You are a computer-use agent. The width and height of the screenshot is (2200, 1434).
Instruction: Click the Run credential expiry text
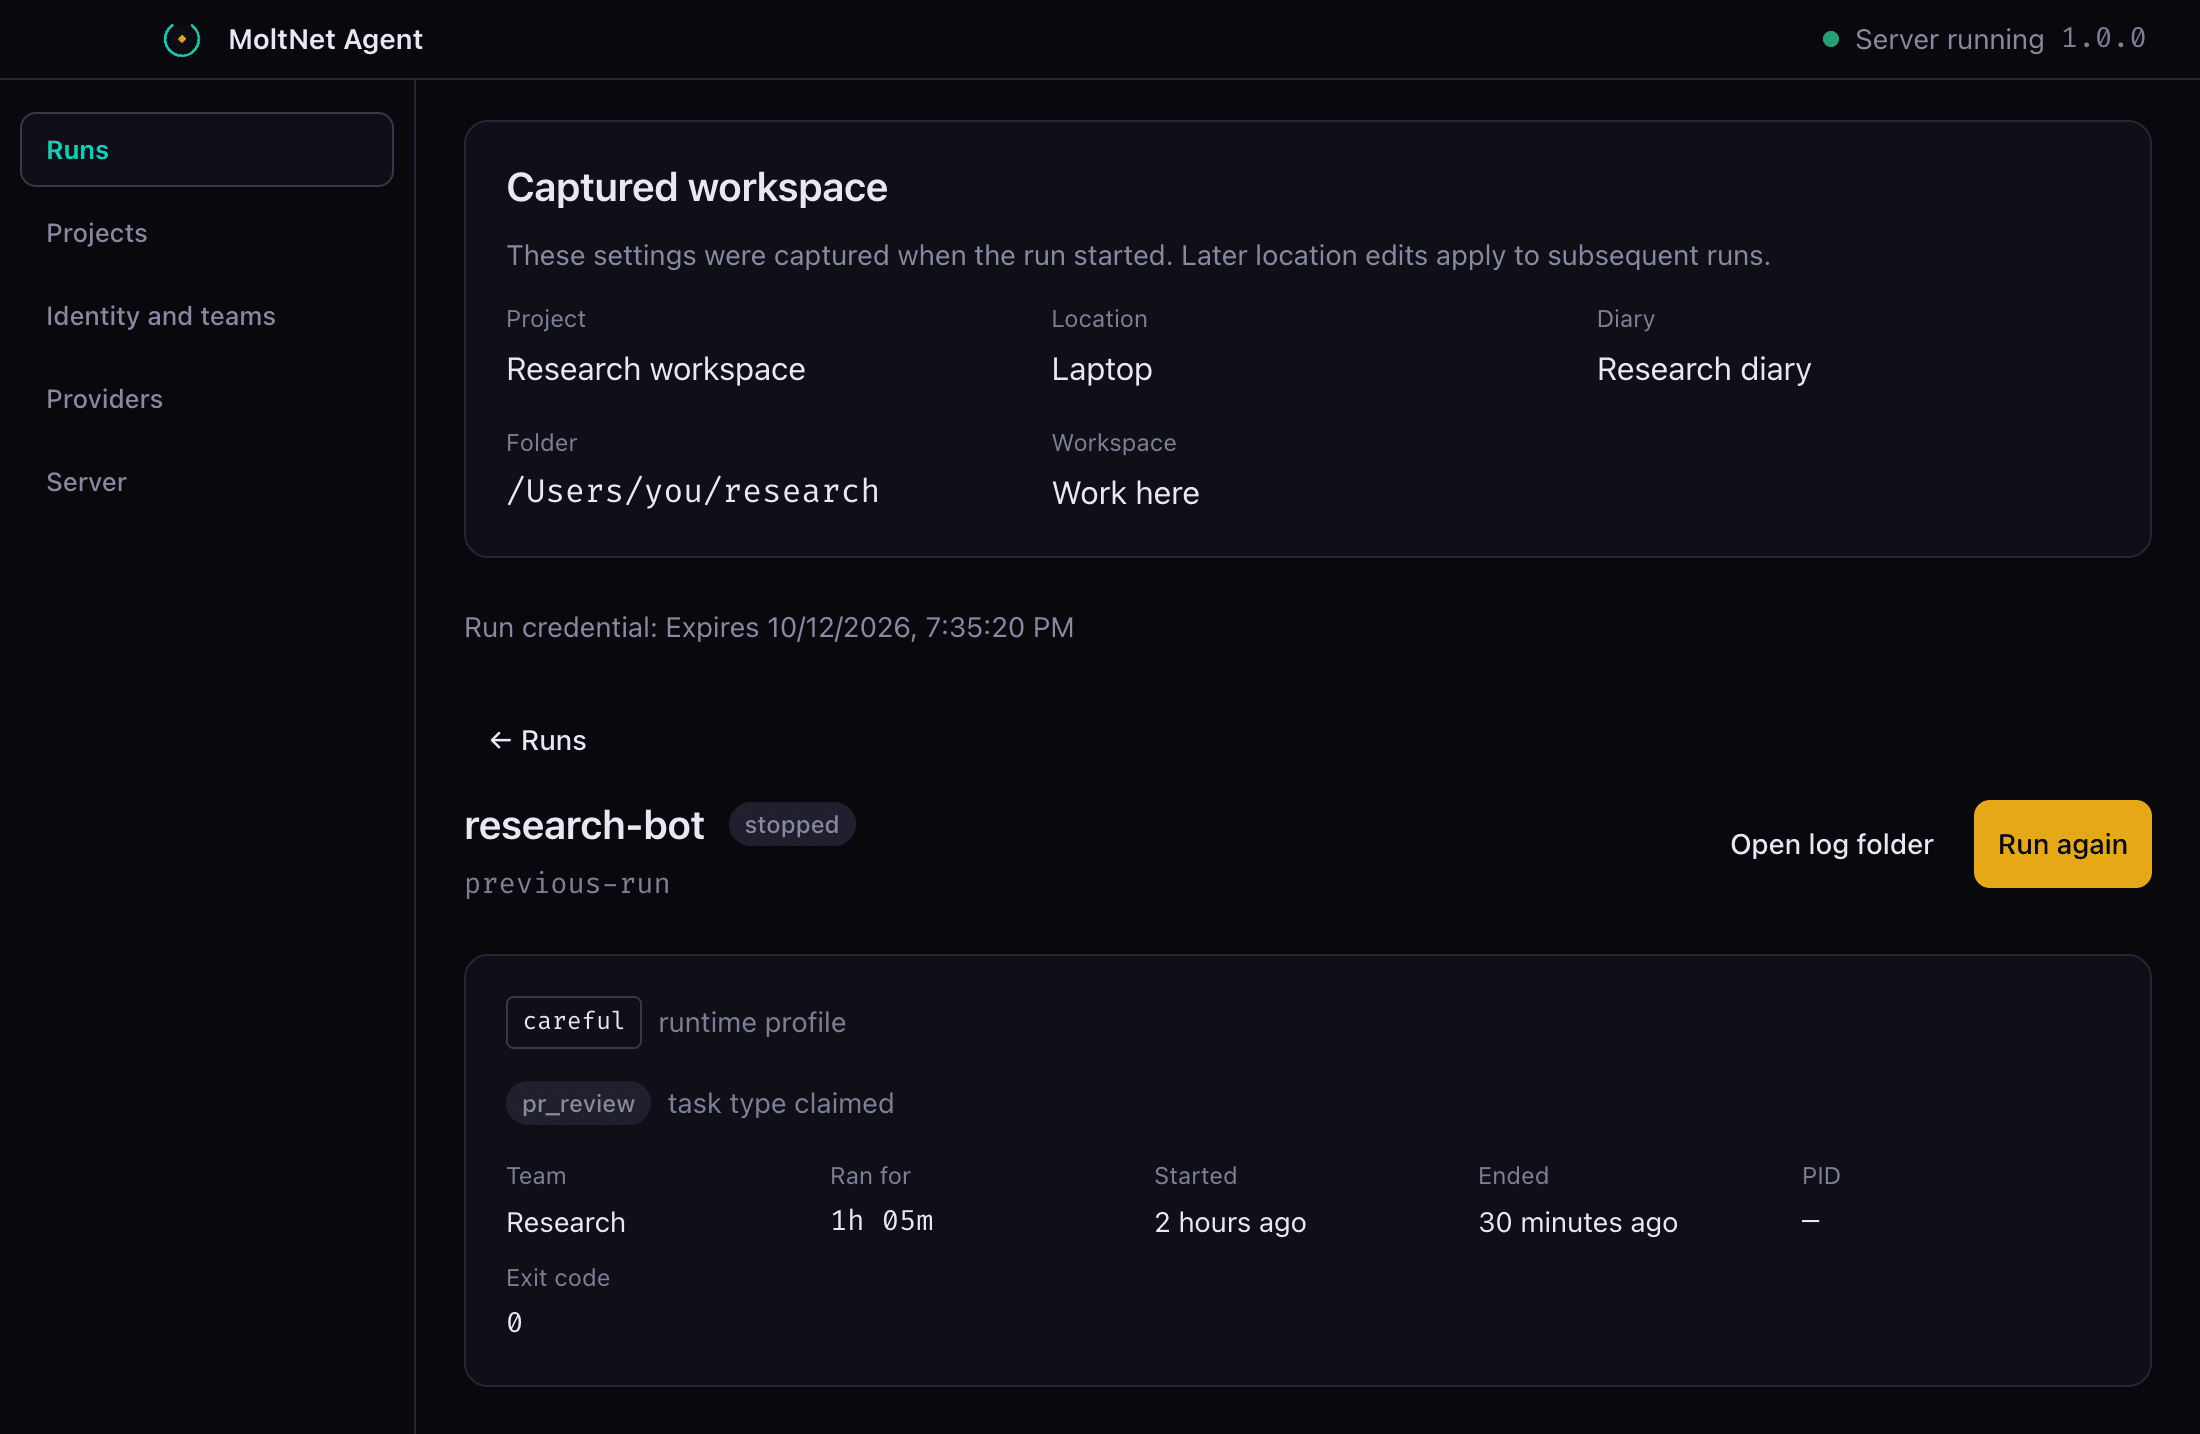click(x=768, y=627)
